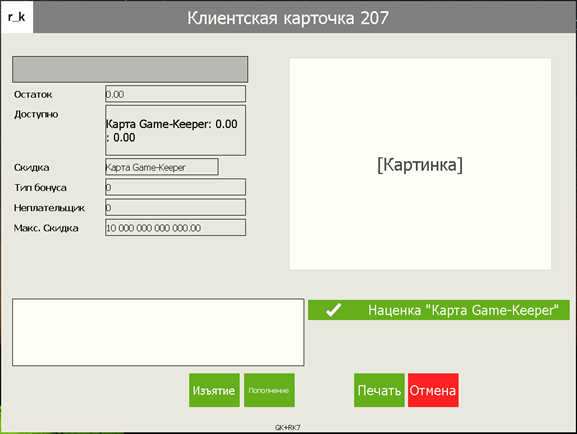Click the Доступно balance box
Screen dimensions: 577x434
point(176,130)
